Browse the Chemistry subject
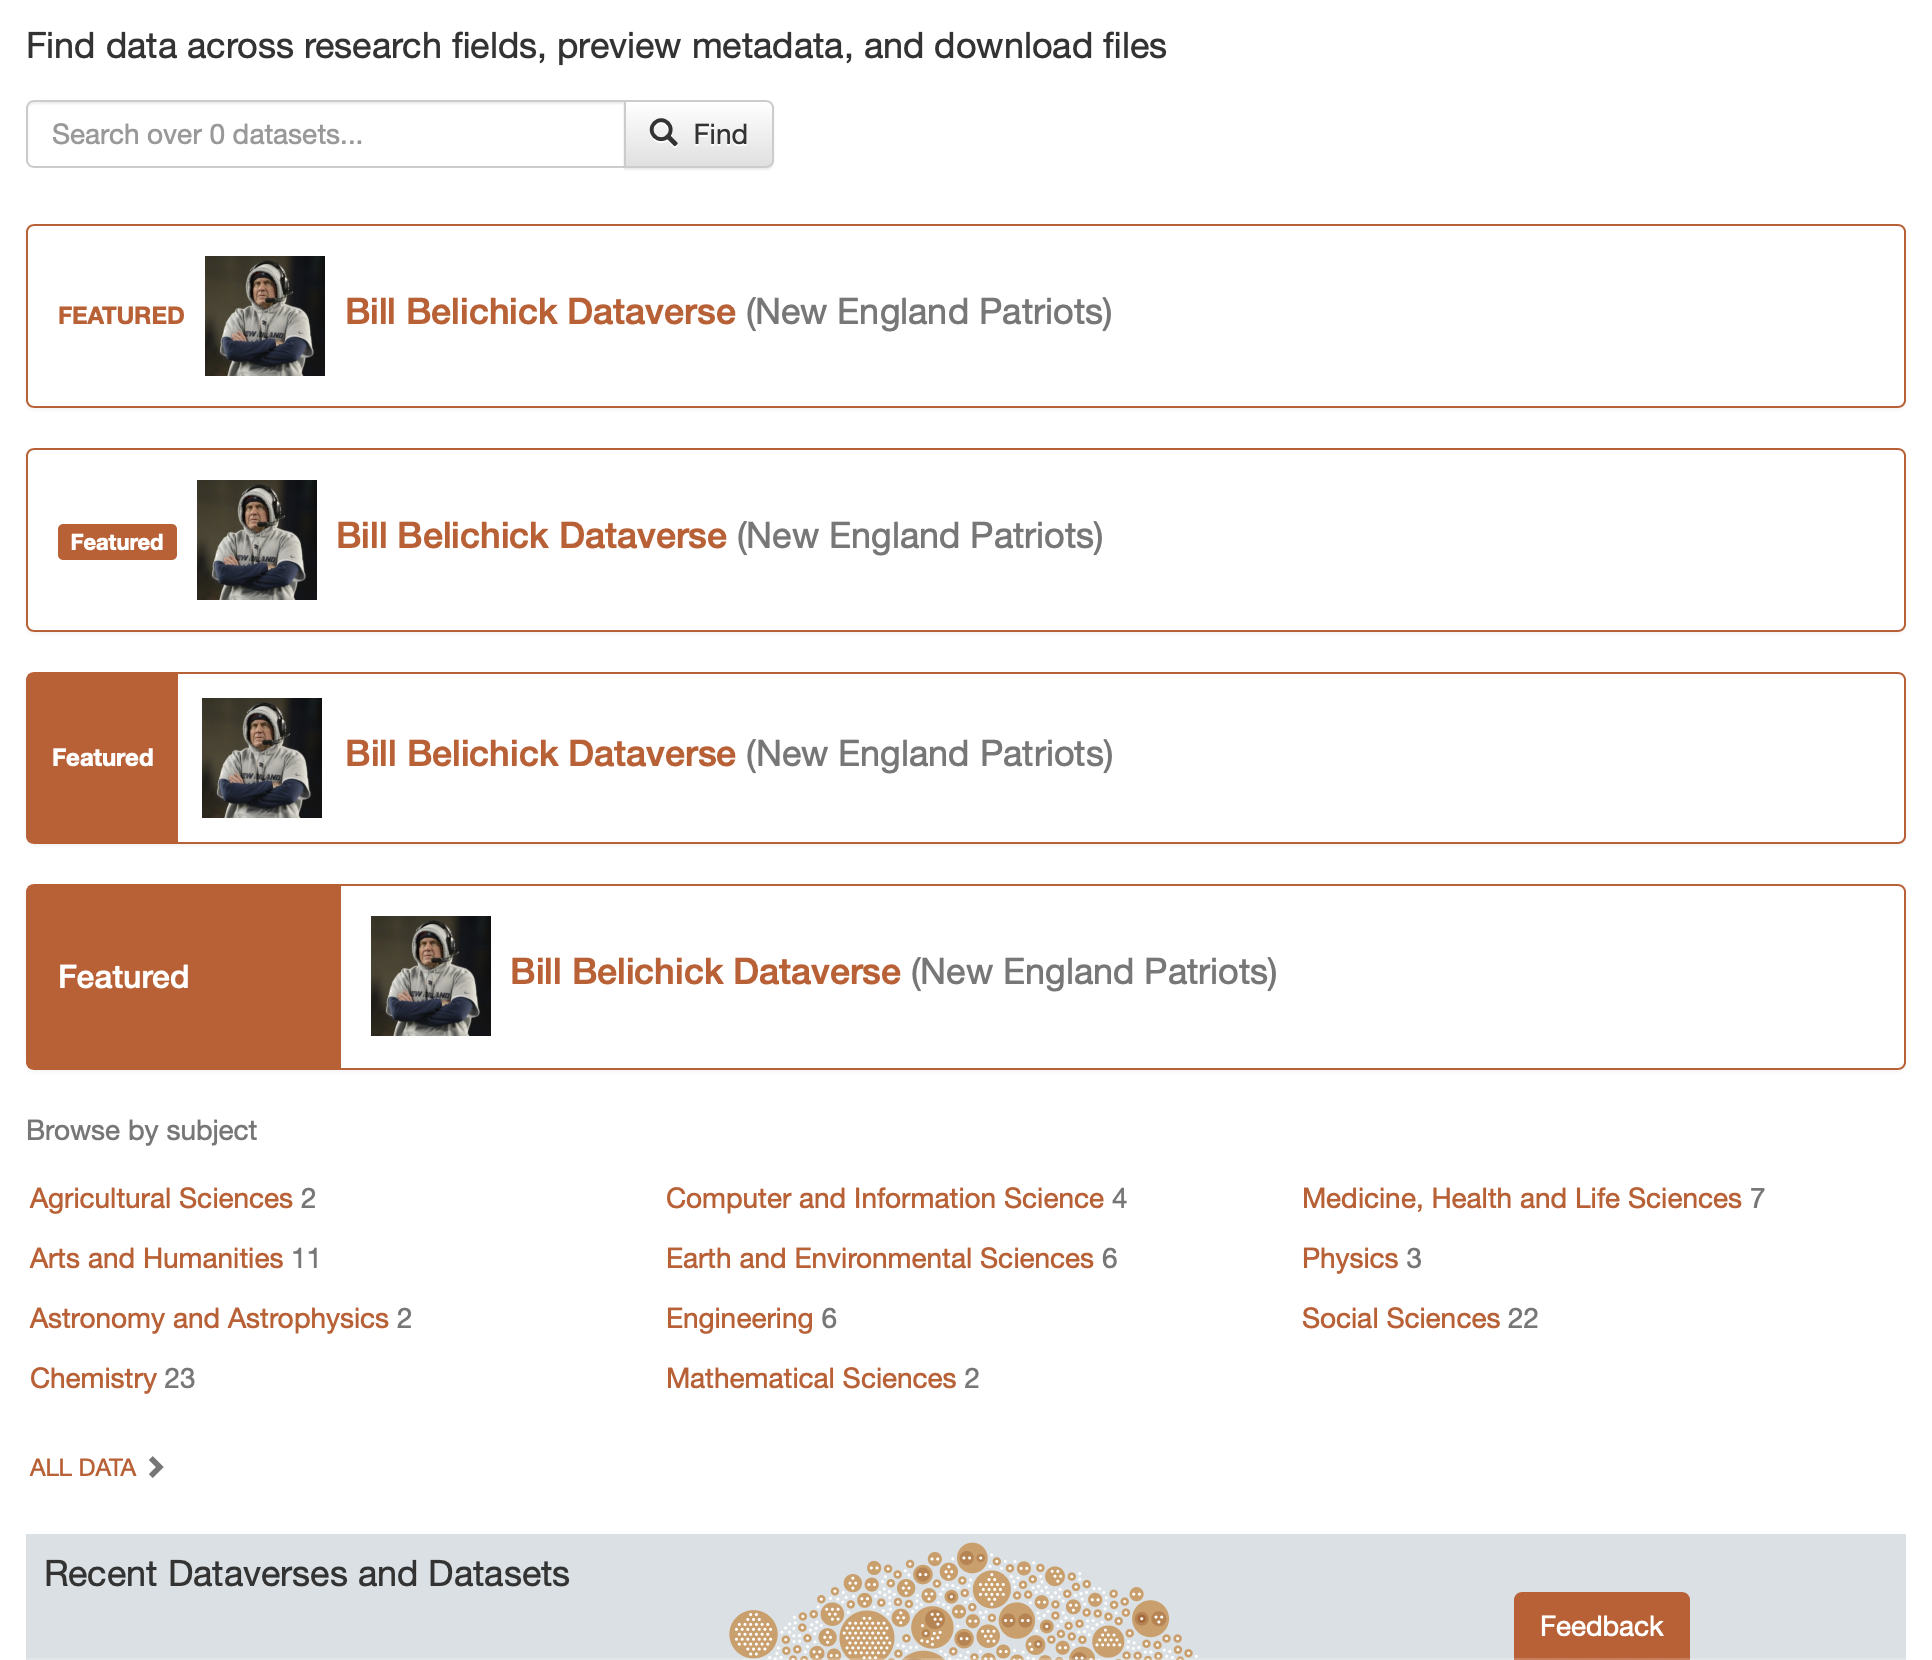 coord(94,1377)
